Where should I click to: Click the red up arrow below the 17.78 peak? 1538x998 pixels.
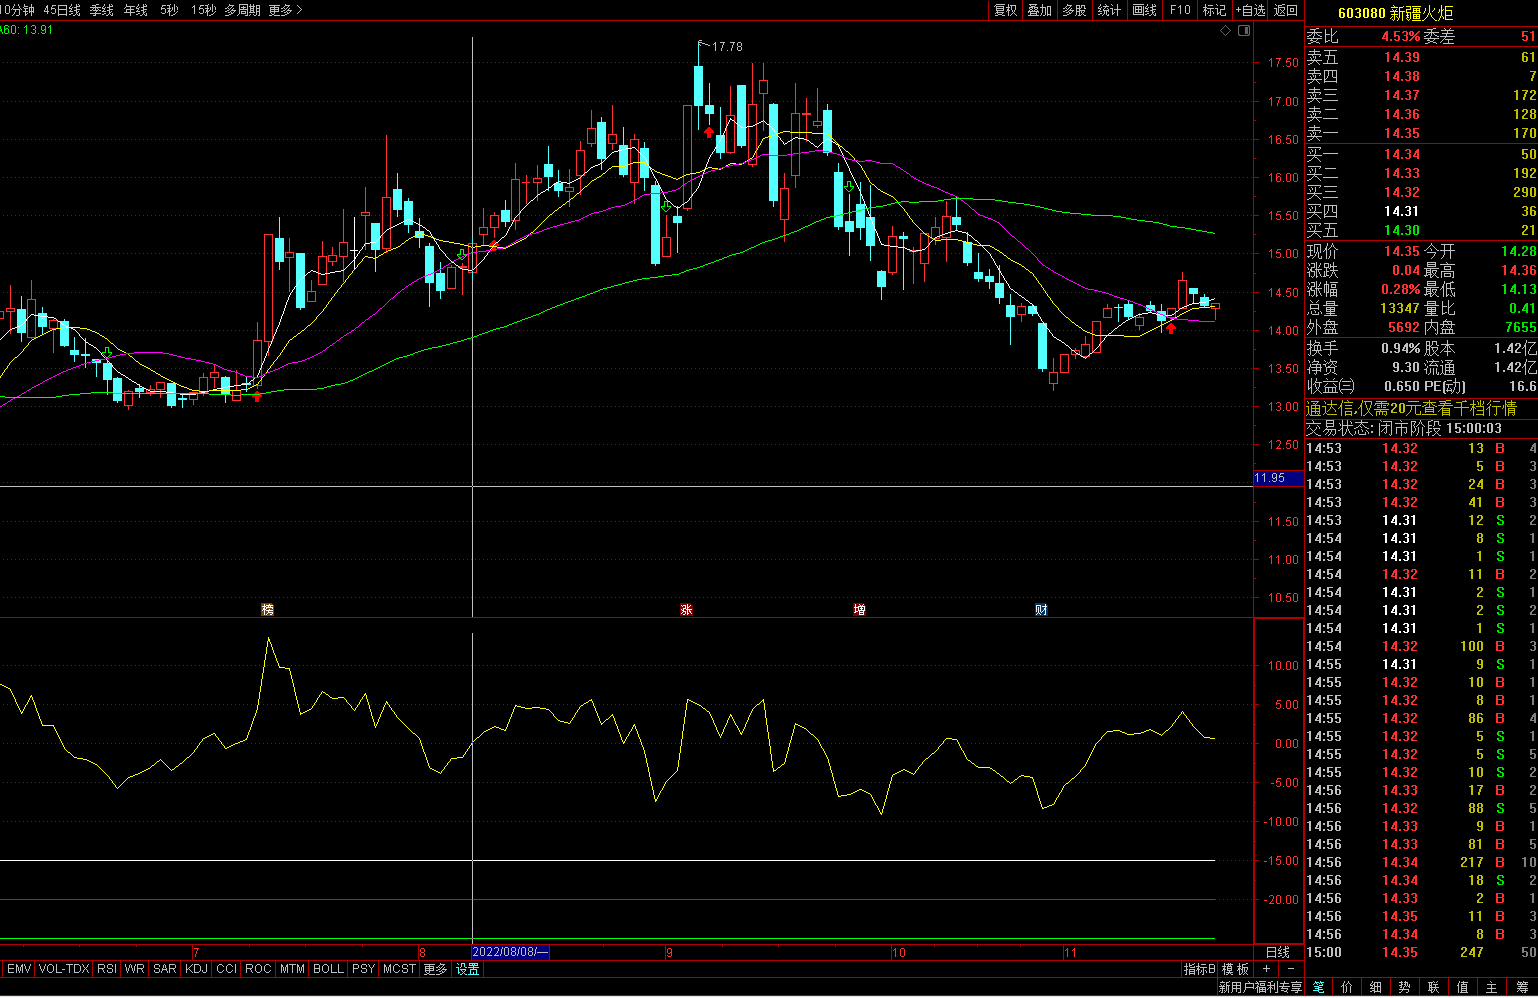click(x=709, y=132)
